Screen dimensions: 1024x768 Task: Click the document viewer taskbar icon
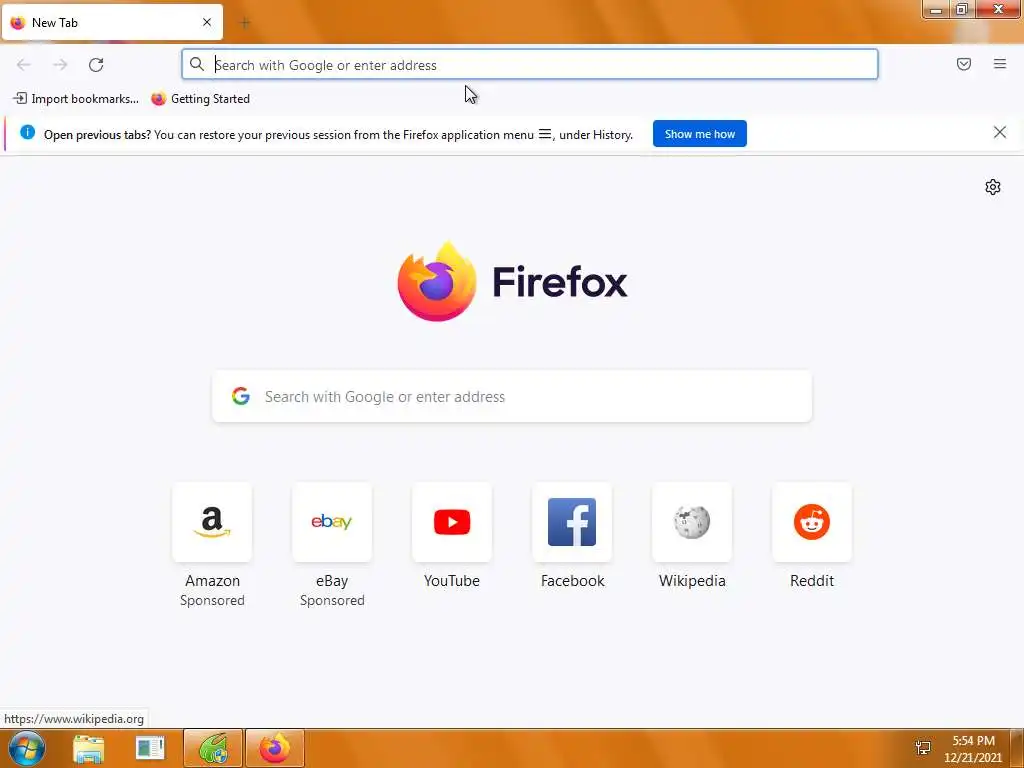(x=150, y=748)
